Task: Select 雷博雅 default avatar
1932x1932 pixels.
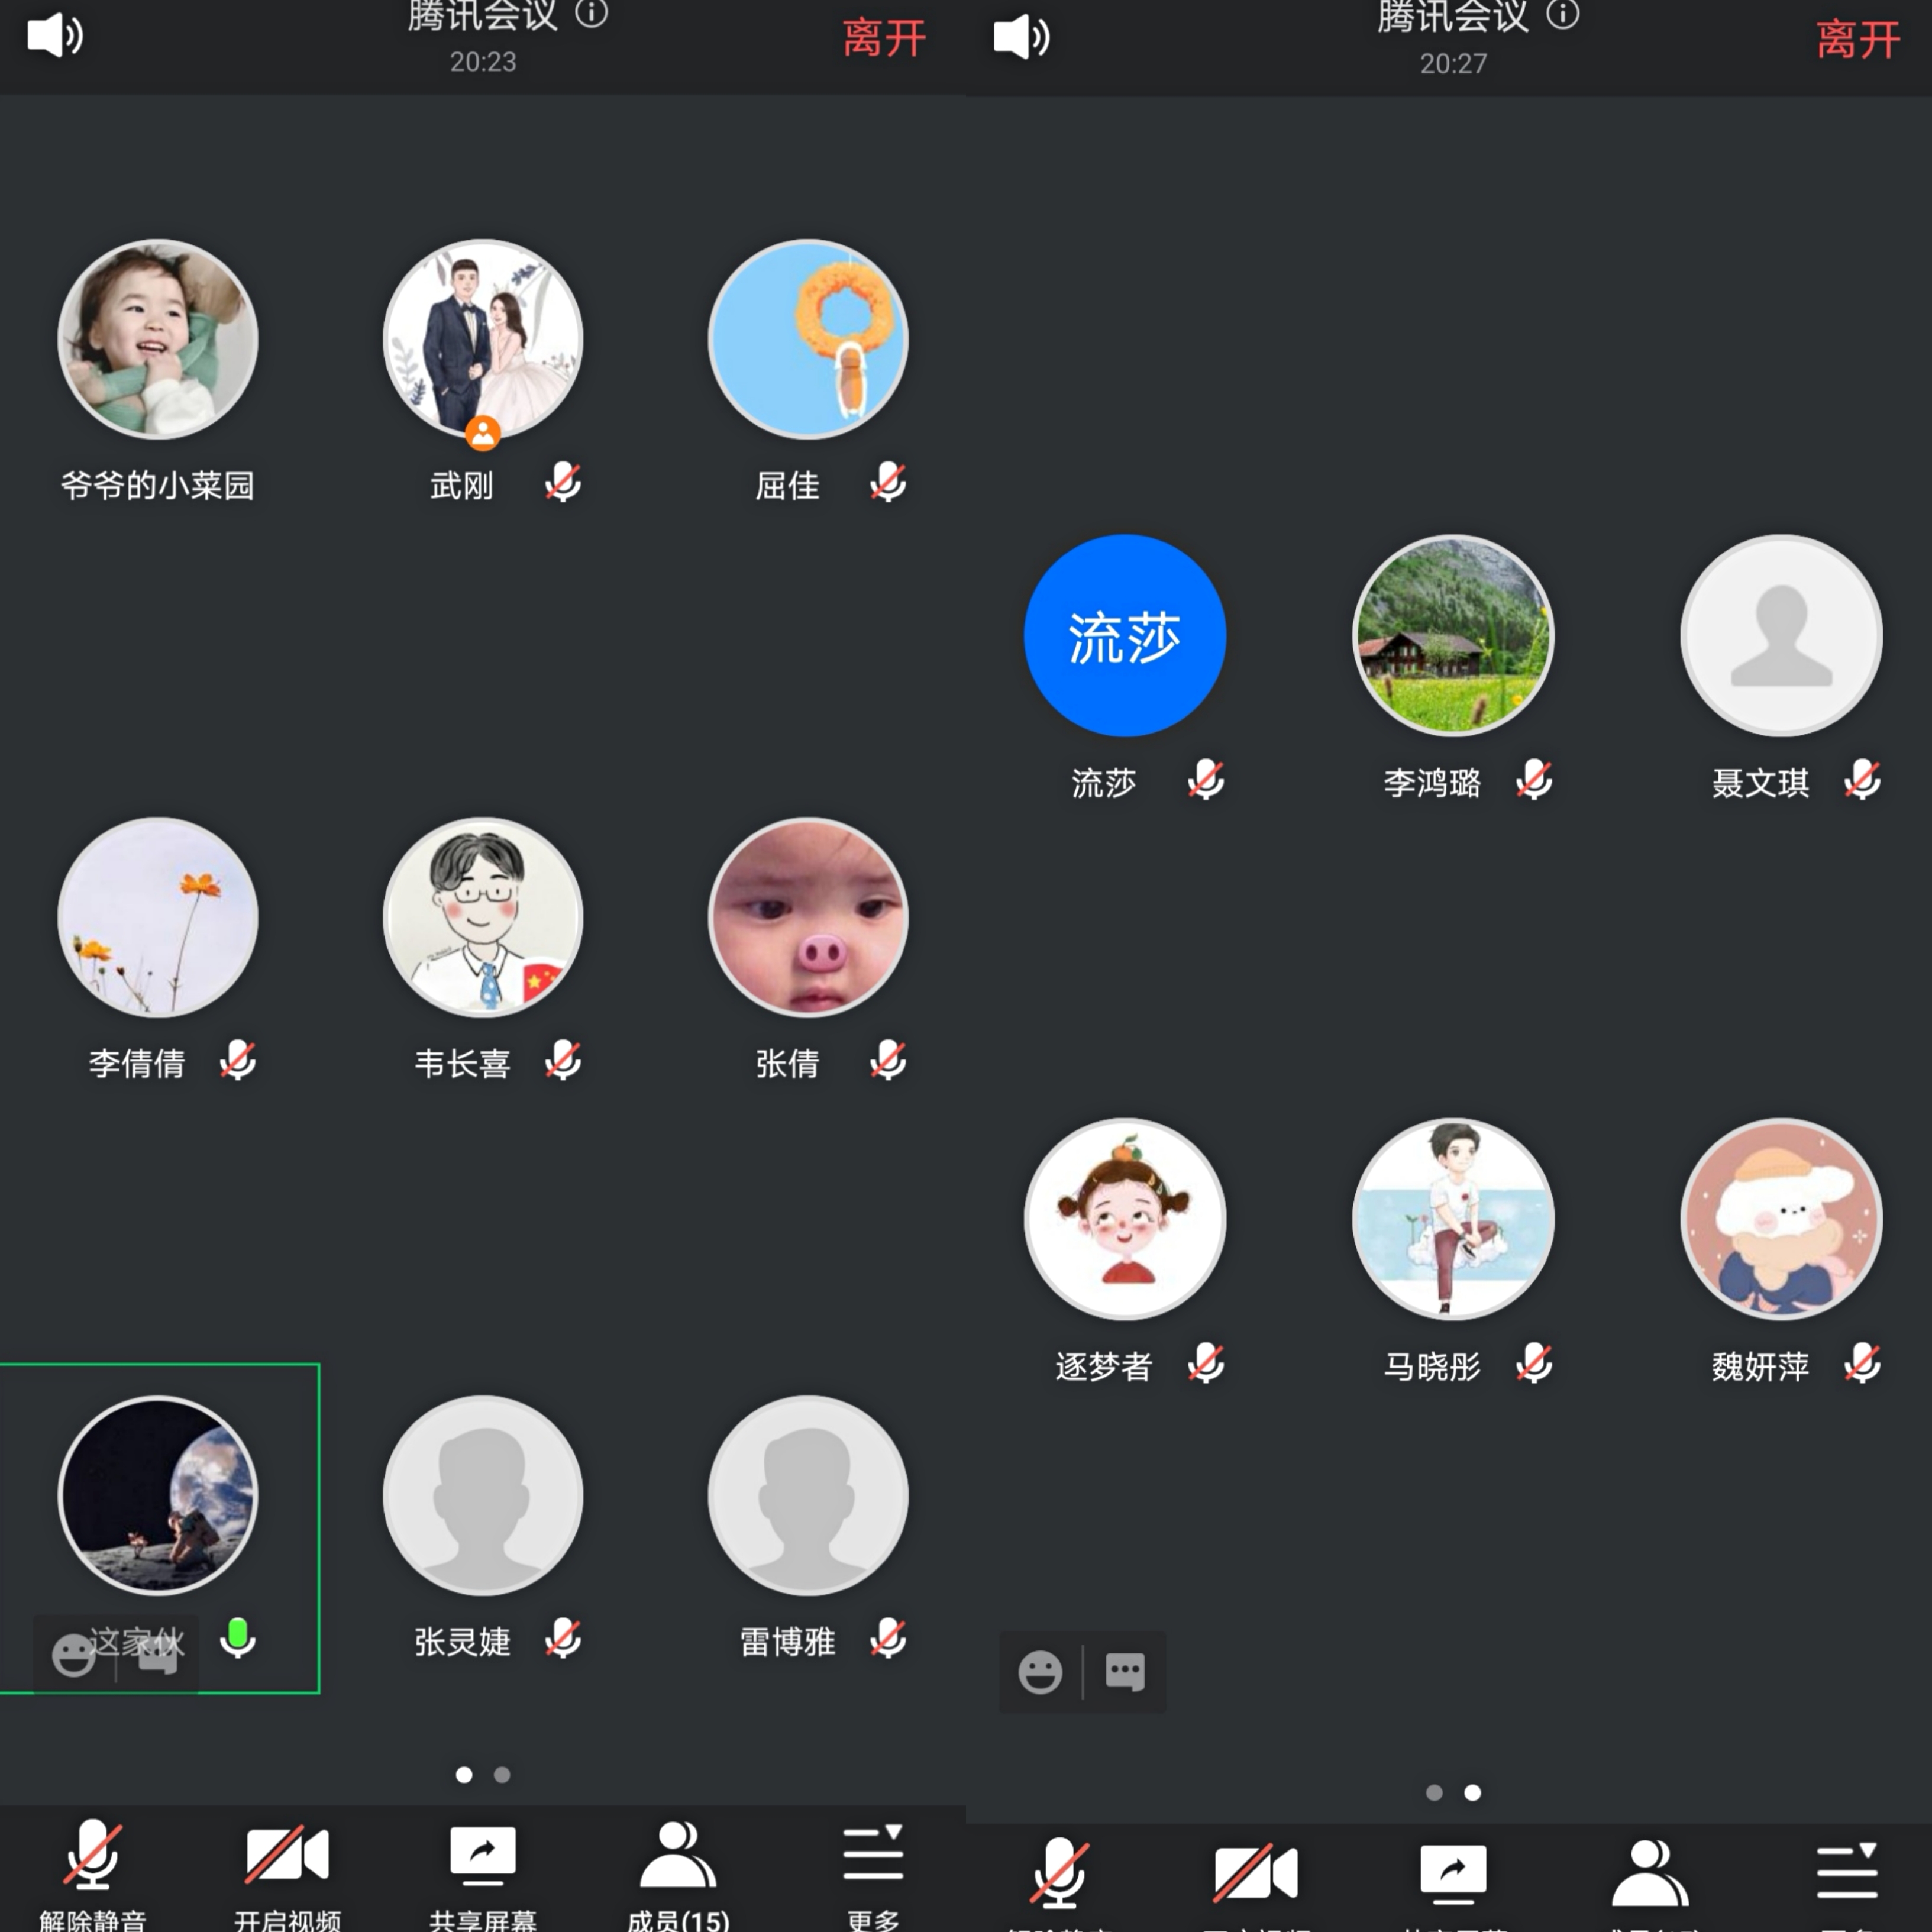Action: pos(808,1495)
